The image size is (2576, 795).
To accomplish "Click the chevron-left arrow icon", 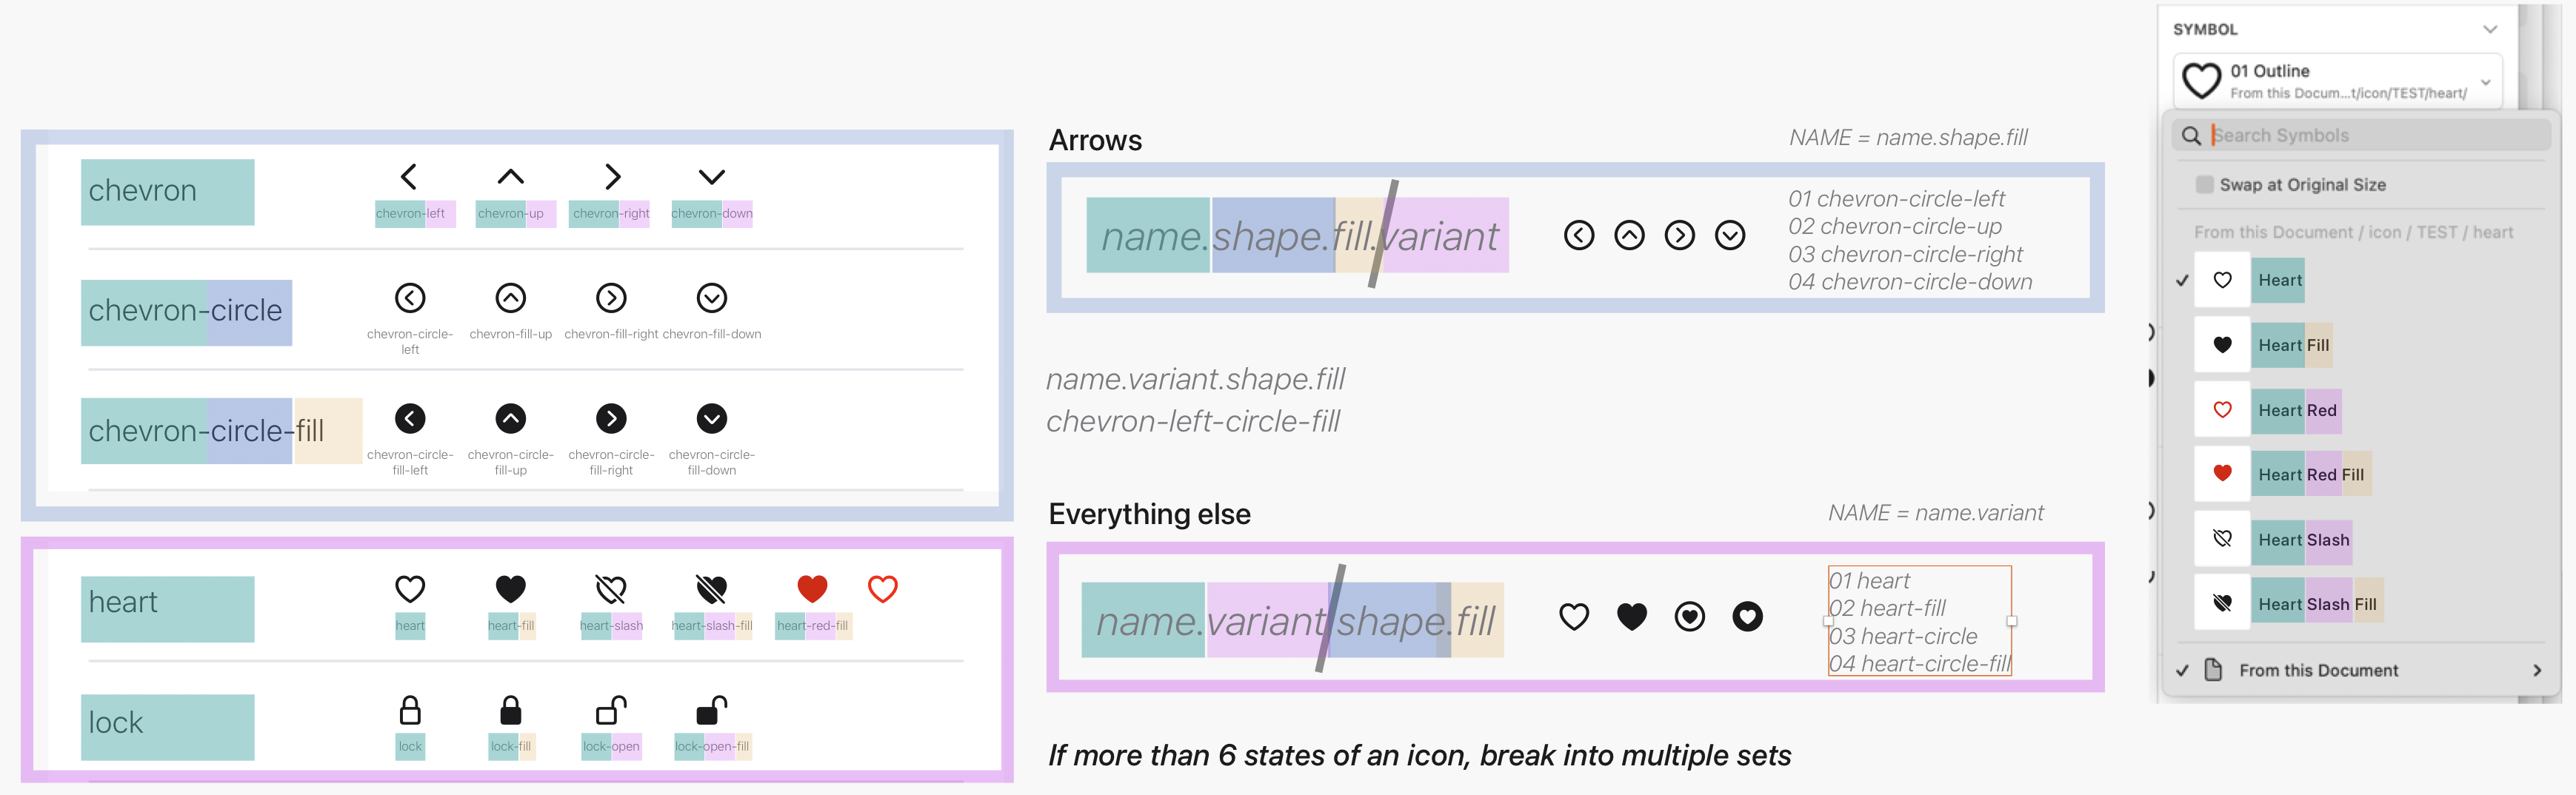I will tap(408, 177).
